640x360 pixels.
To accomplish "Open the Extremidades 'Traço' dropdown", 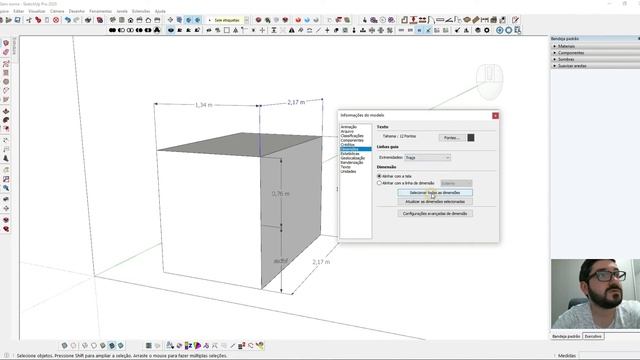I will [x=427, y=158].
